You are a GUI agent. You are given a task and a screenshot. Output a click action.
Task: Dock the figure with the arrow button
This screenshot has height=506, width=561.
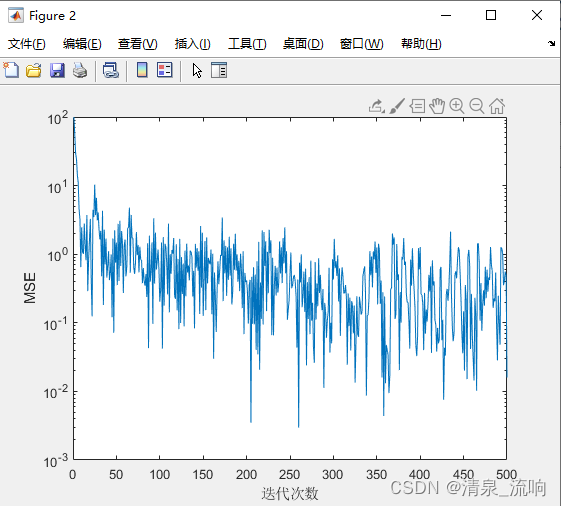[x=551, y=44]
